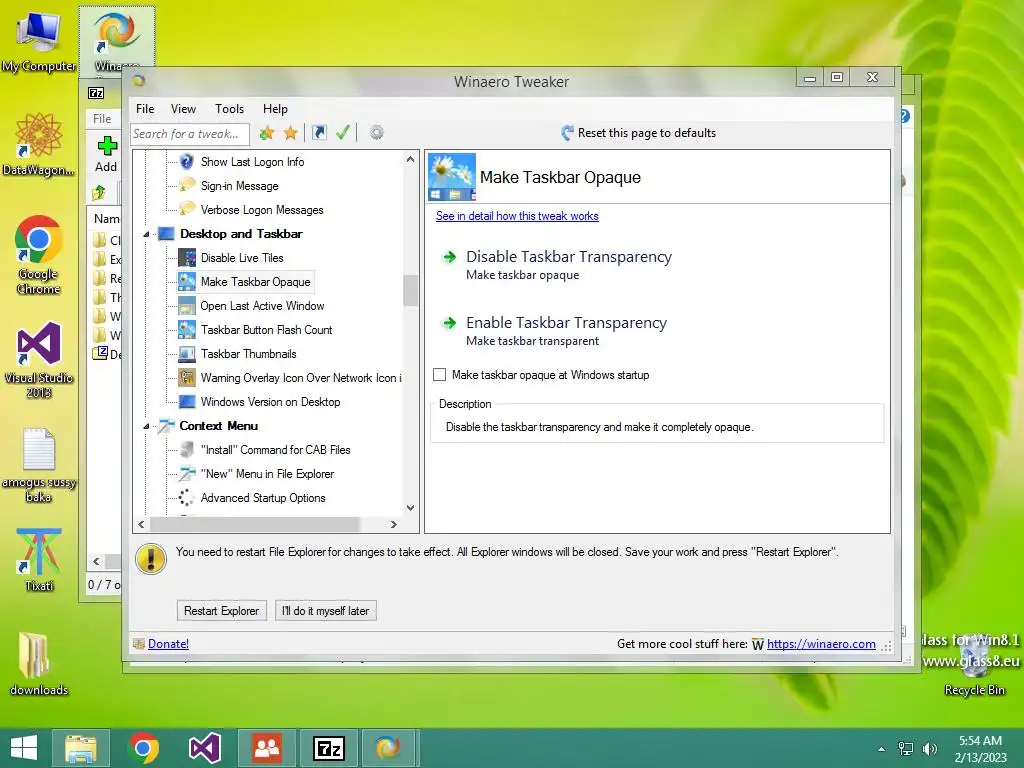Viewport: 1024px width, 768px height.
Task: Select the amogus sussy baka text file
Action: click(x=39, y=465)
